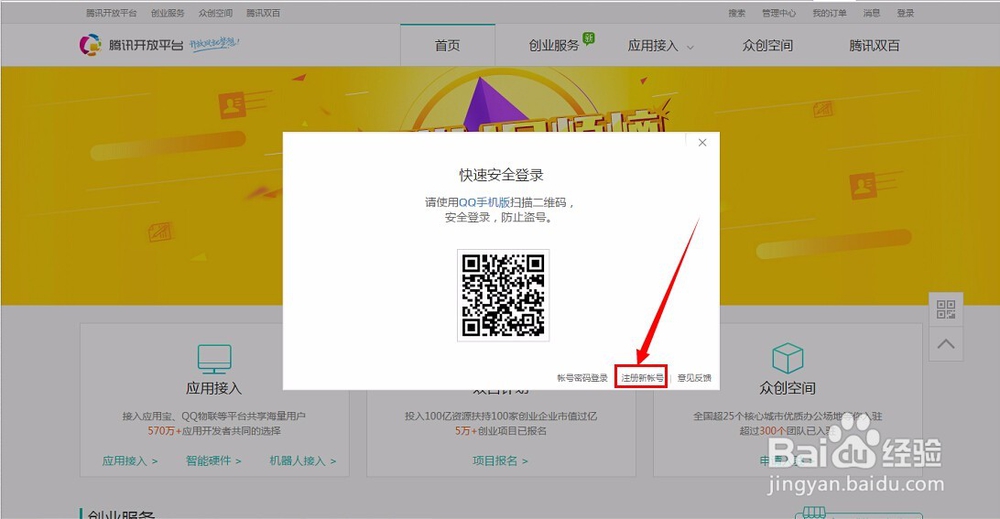Open the 机器人接入 > link
The height and width of the screenshot is (519, 1000).
(302, 460)
